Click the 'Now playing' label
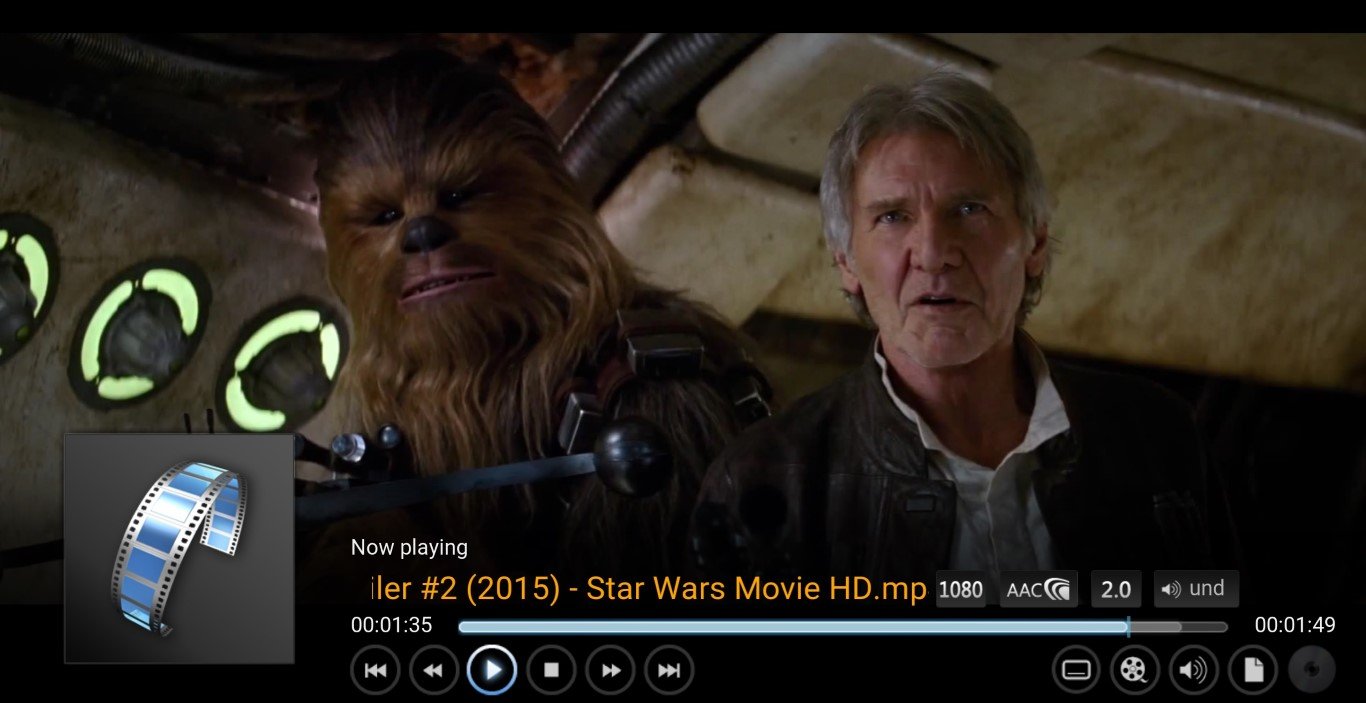Image resolution: width=1366 pixels, height=703 pixels. pos(409,548)
